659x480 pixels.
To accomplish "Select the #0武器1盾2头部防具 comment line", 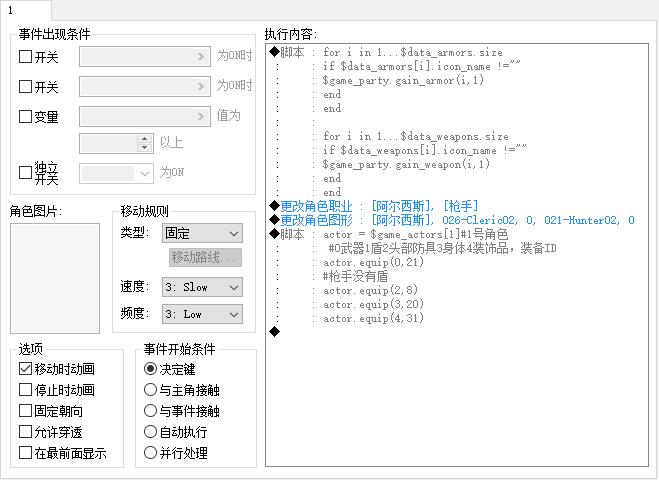I will (442, 248).
